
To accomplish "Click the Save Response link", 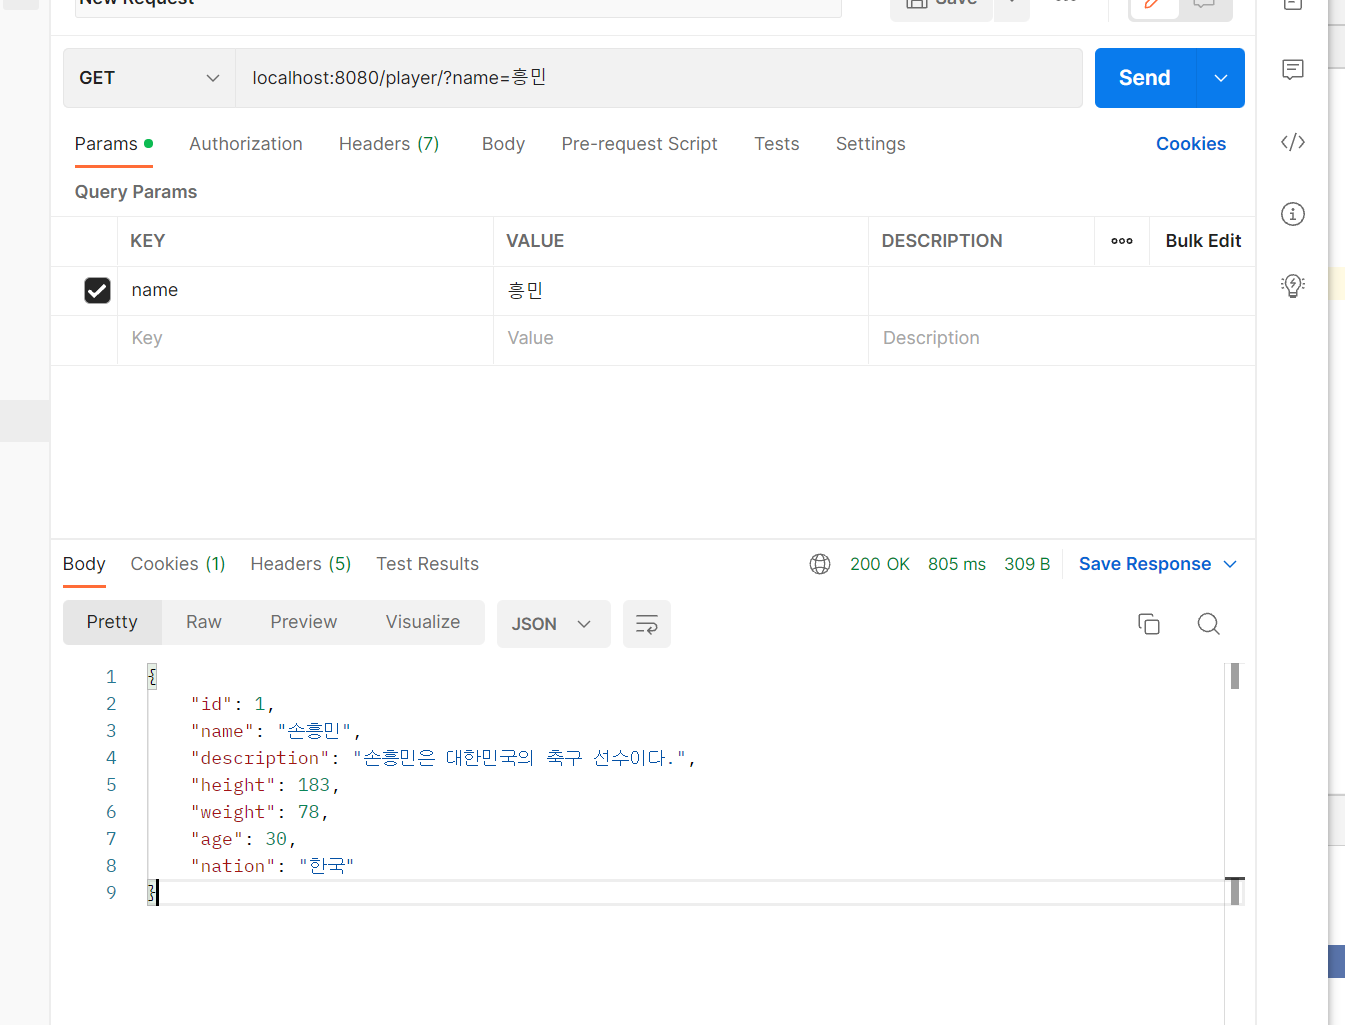I will coord(1145,564).
